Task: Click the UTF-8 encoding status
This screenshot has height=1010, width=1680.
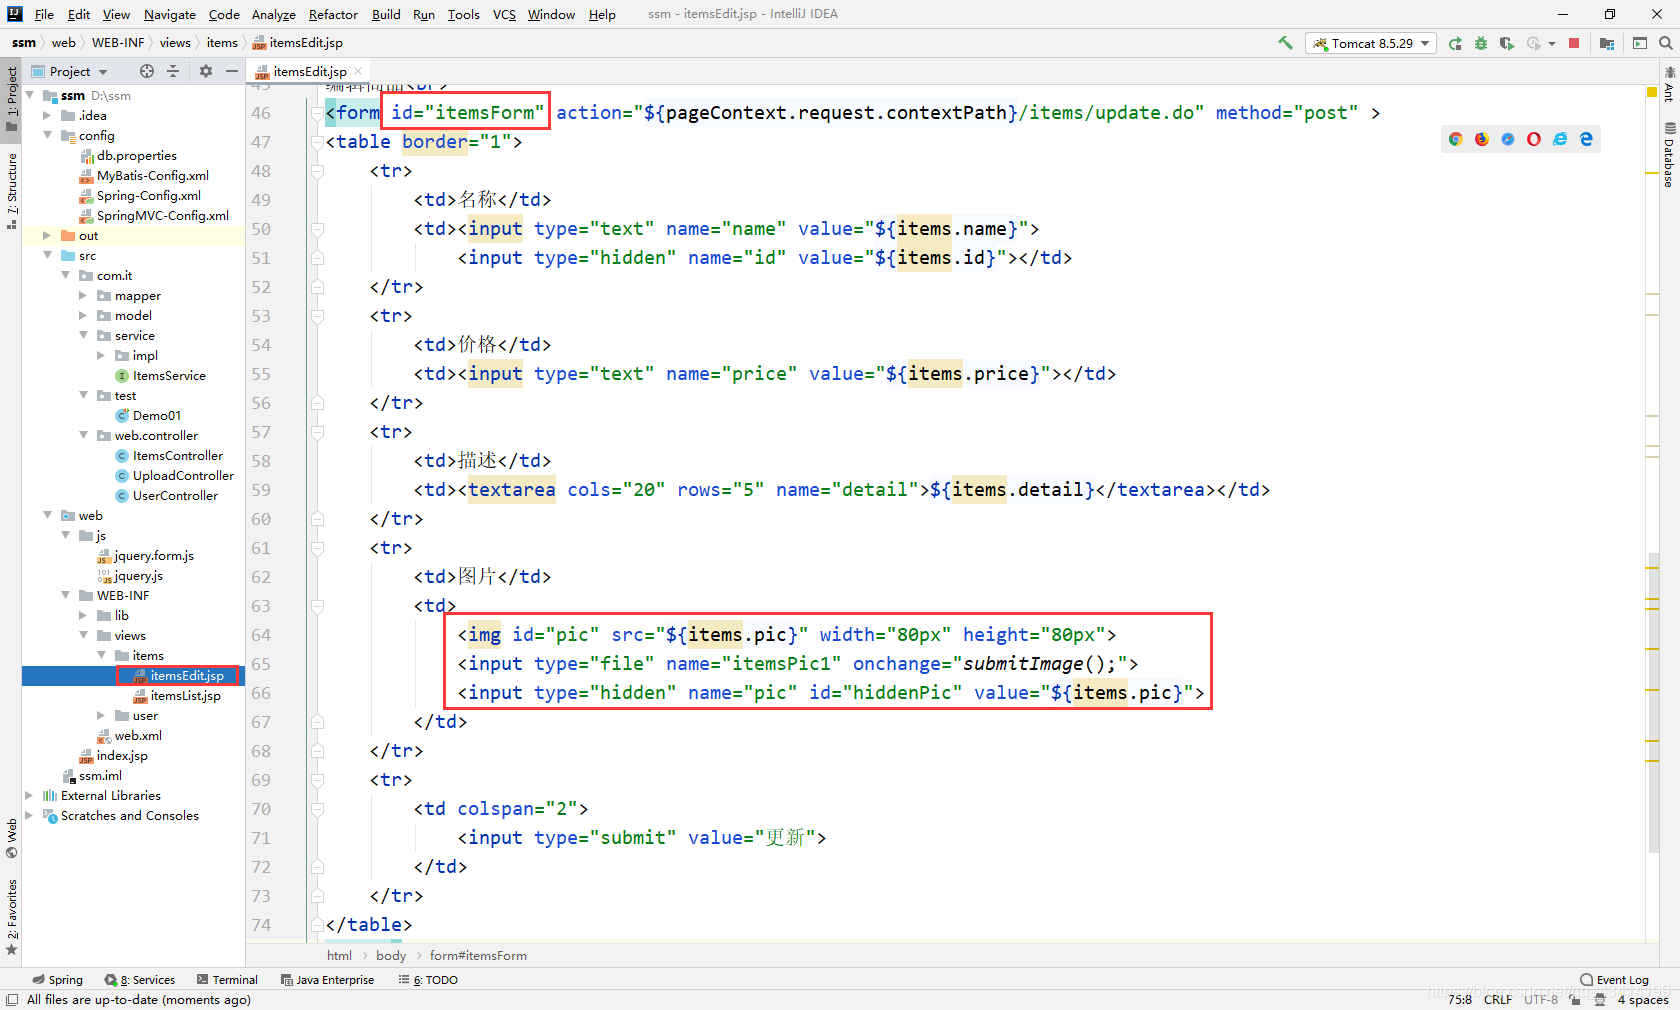Action: coord(1541,999)
